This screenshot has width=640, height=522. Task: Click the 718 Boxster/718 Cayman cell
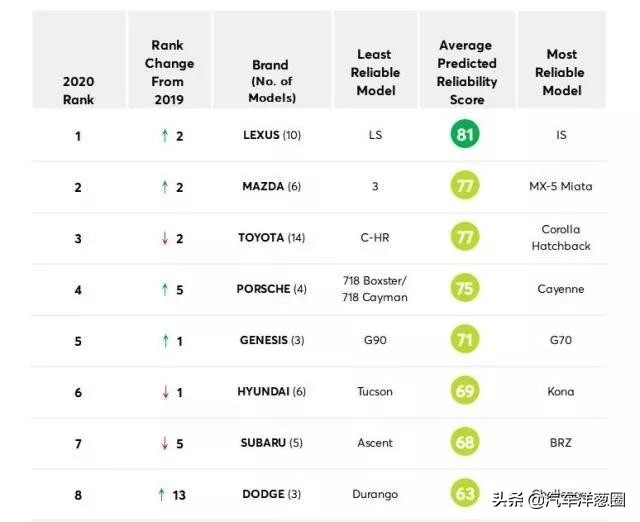coord(376,289)
